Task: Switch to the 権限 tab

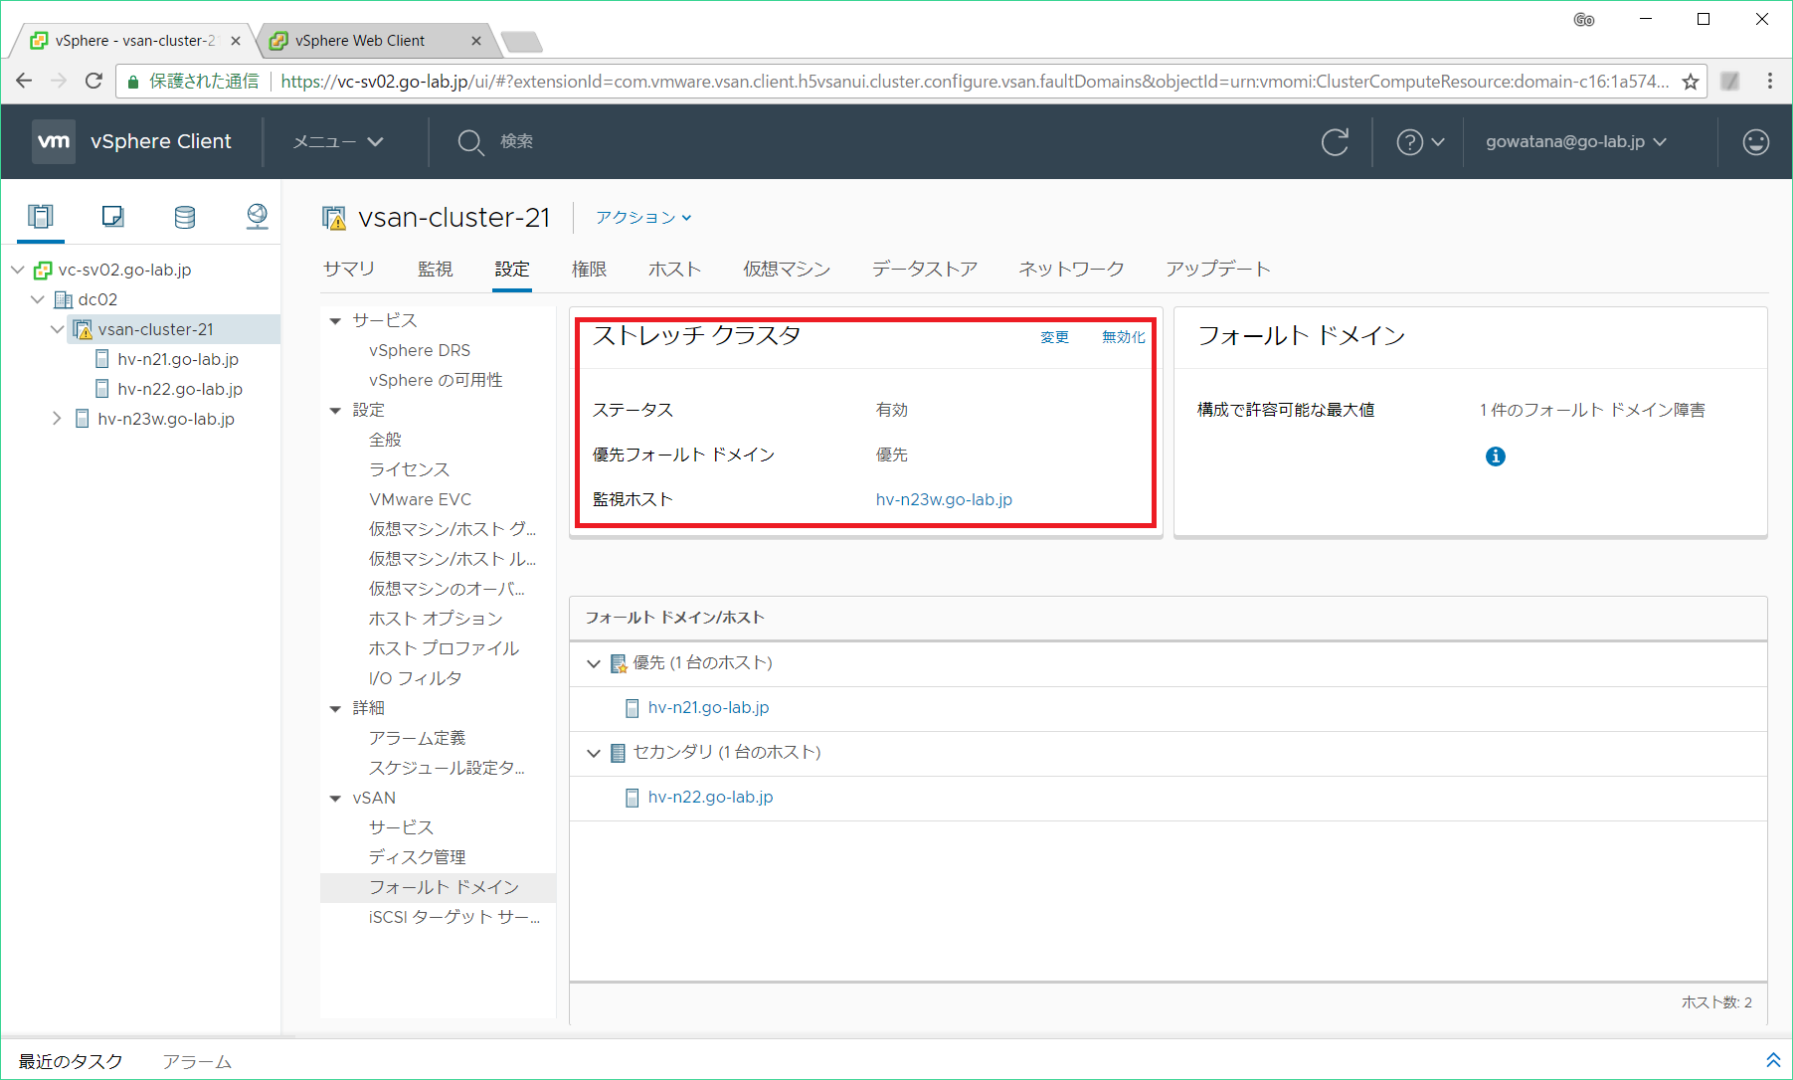Action: pyautogui.click(x=589, y=269)
